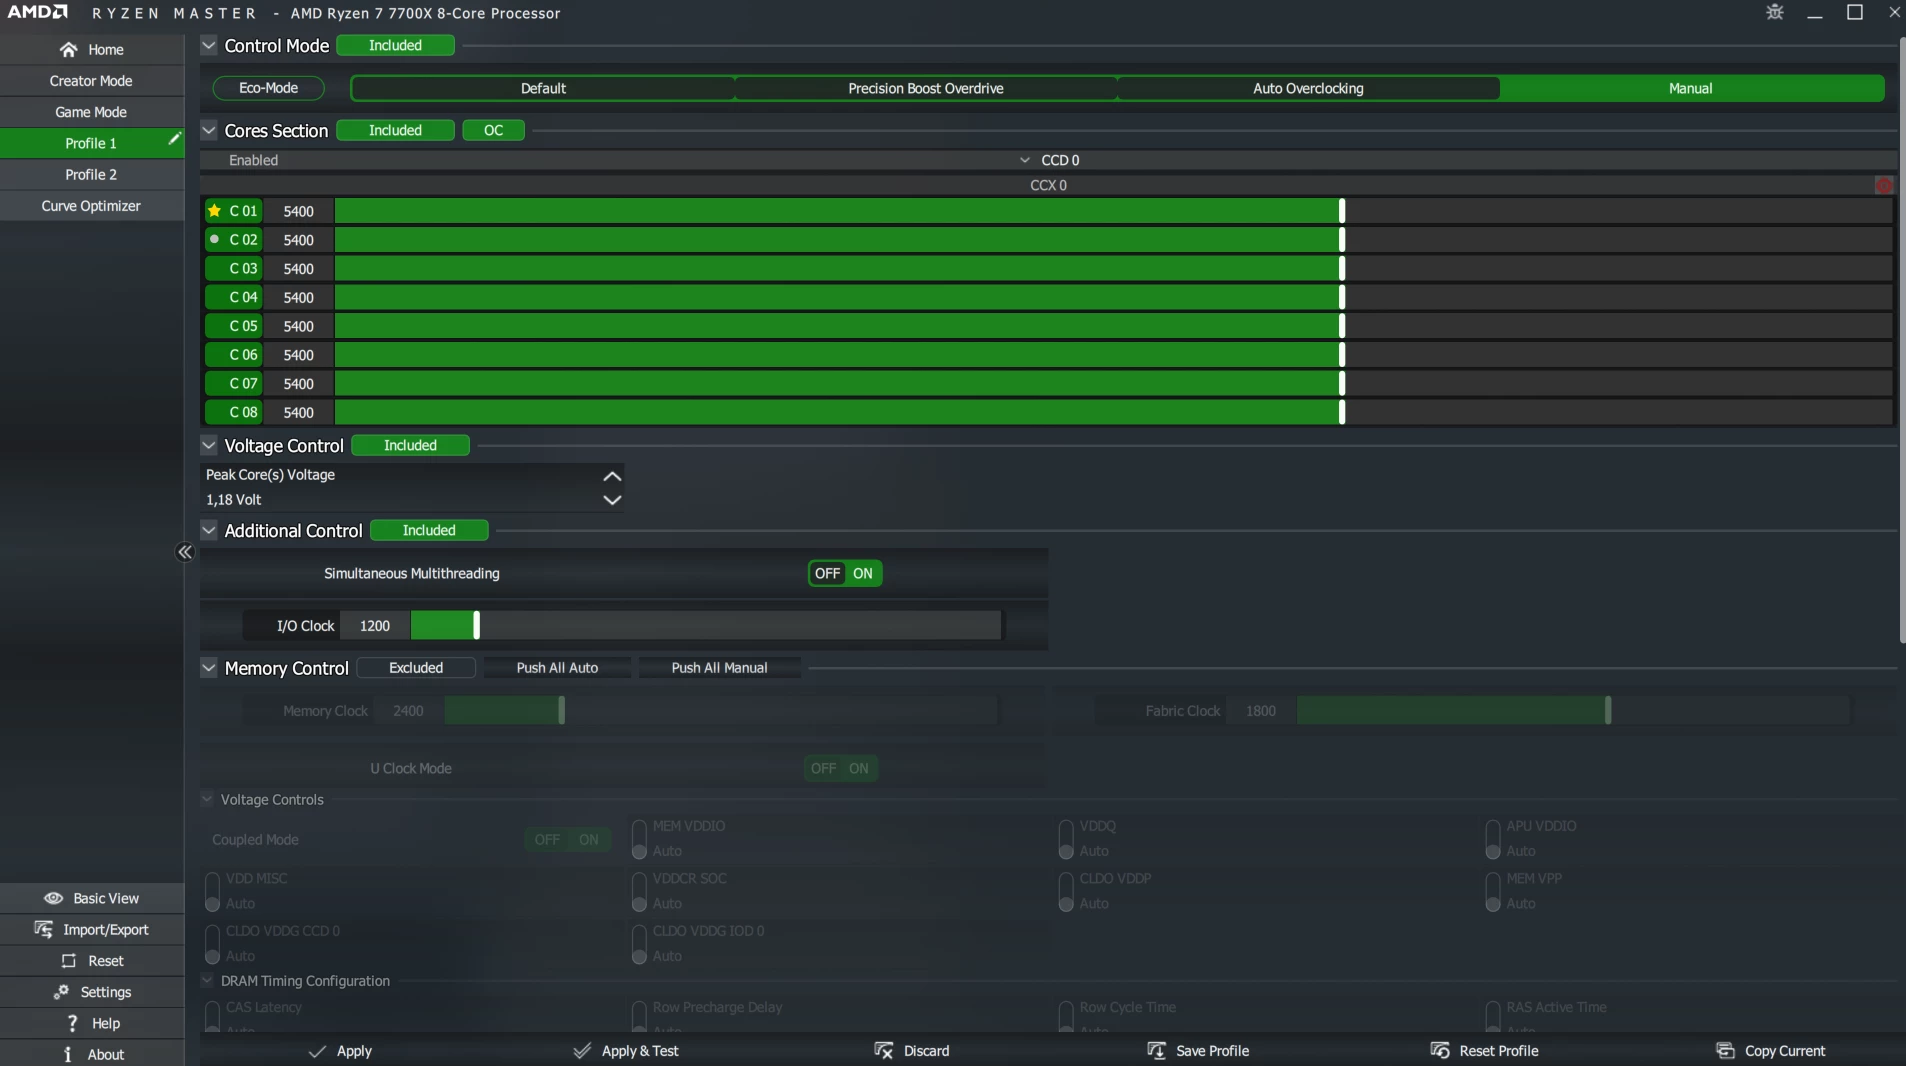Screen dimensions: 1906x1066
Task: Click the AMD logo in title bar
Action: coord(38,12)
